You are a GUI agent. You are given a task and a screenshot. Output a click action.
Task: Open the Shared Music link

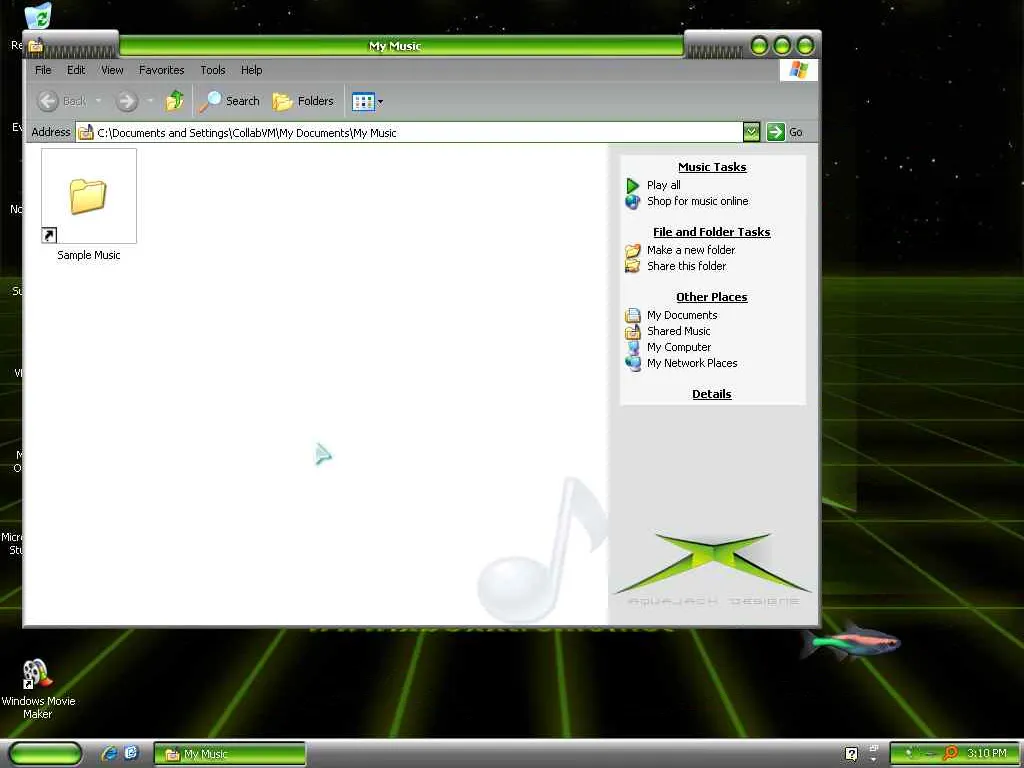click(679, 331)
